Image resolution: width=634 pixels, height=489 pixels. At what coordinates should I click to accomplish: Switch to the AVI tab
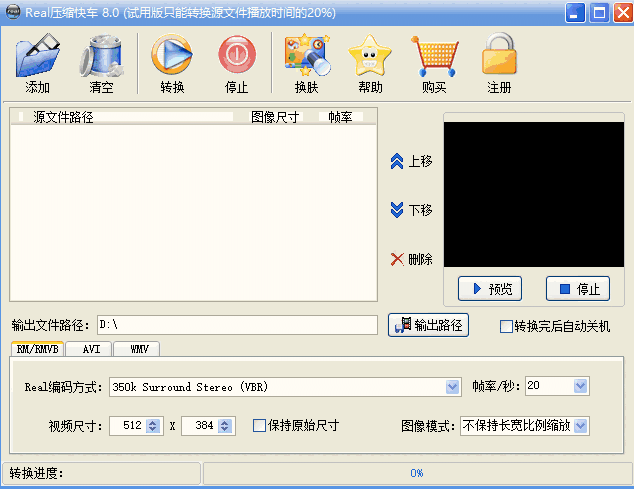(x=89, y=349)
